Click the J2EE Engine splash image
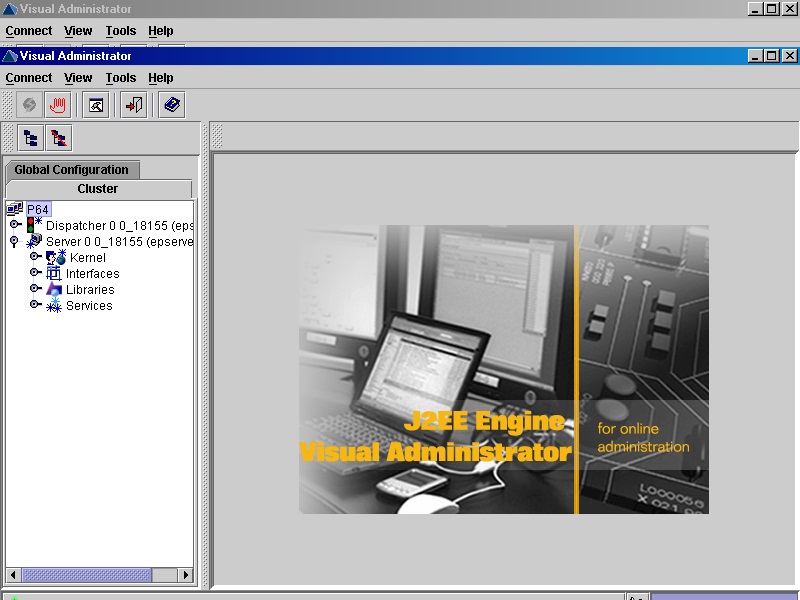This screenshot has width=800, height=600. 504,369
